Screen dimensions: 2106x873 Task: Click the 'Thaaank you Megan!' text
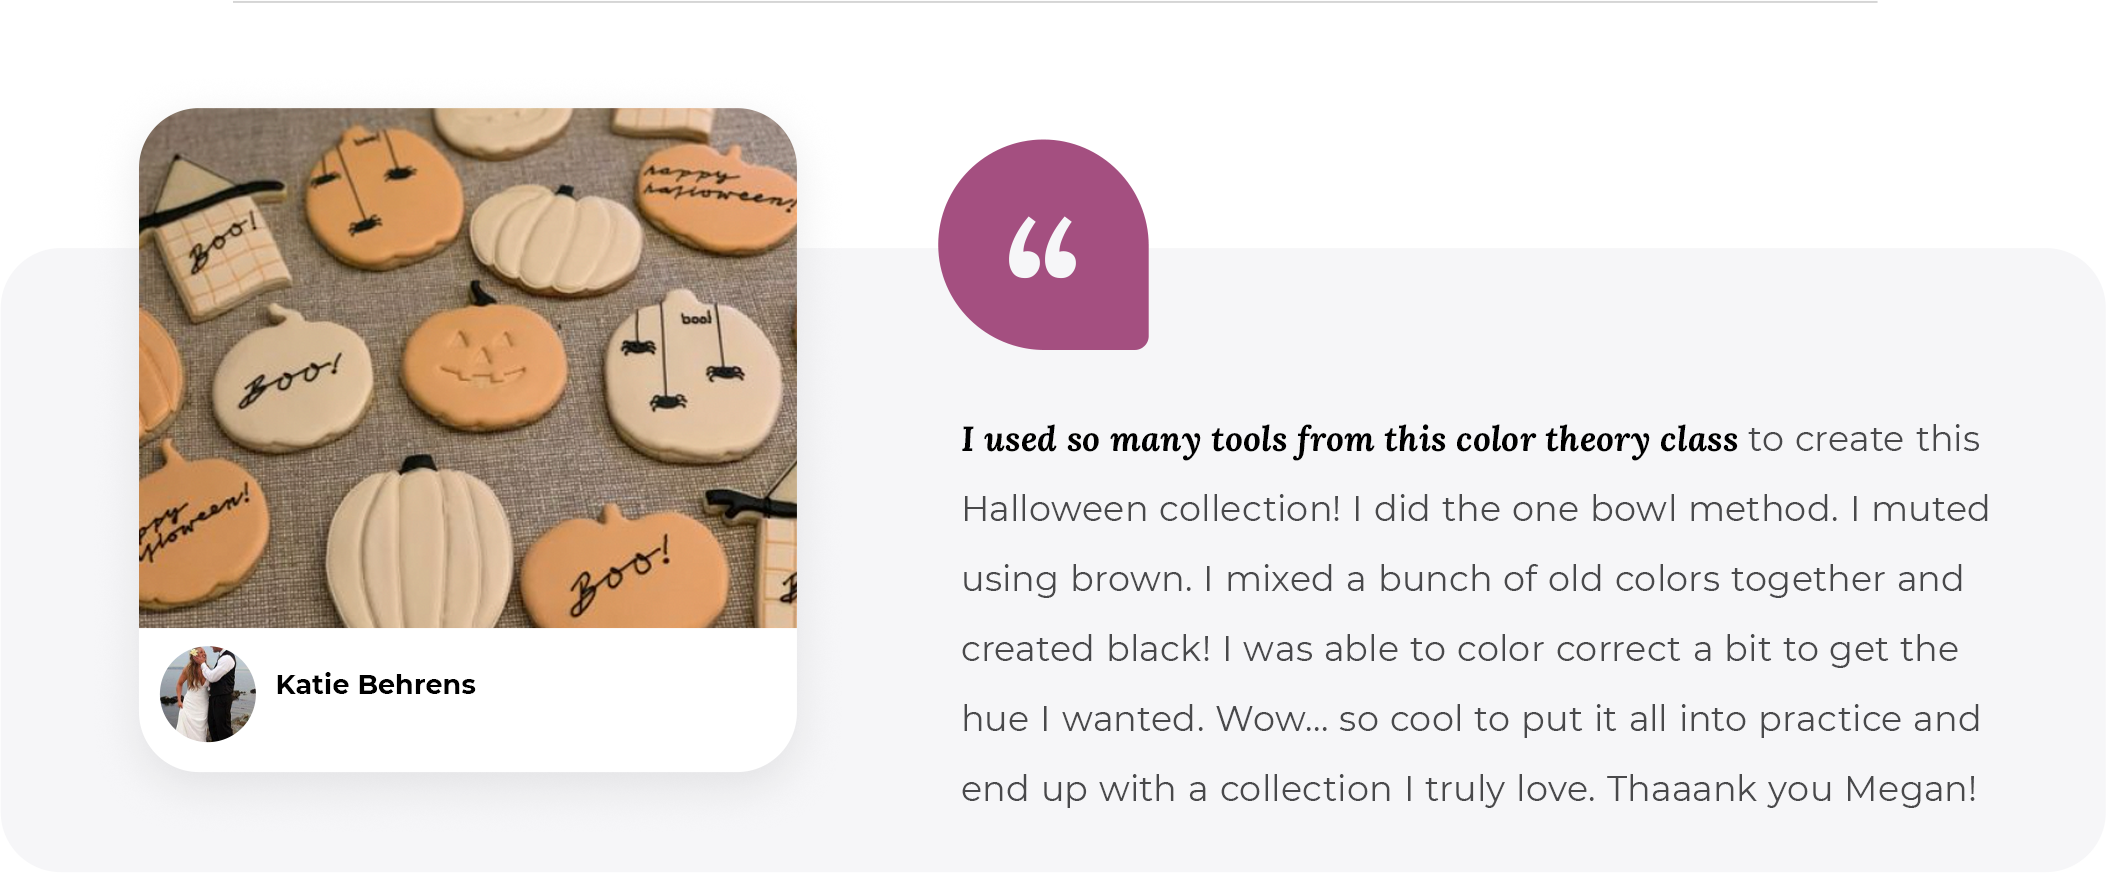click(1791, 789)
